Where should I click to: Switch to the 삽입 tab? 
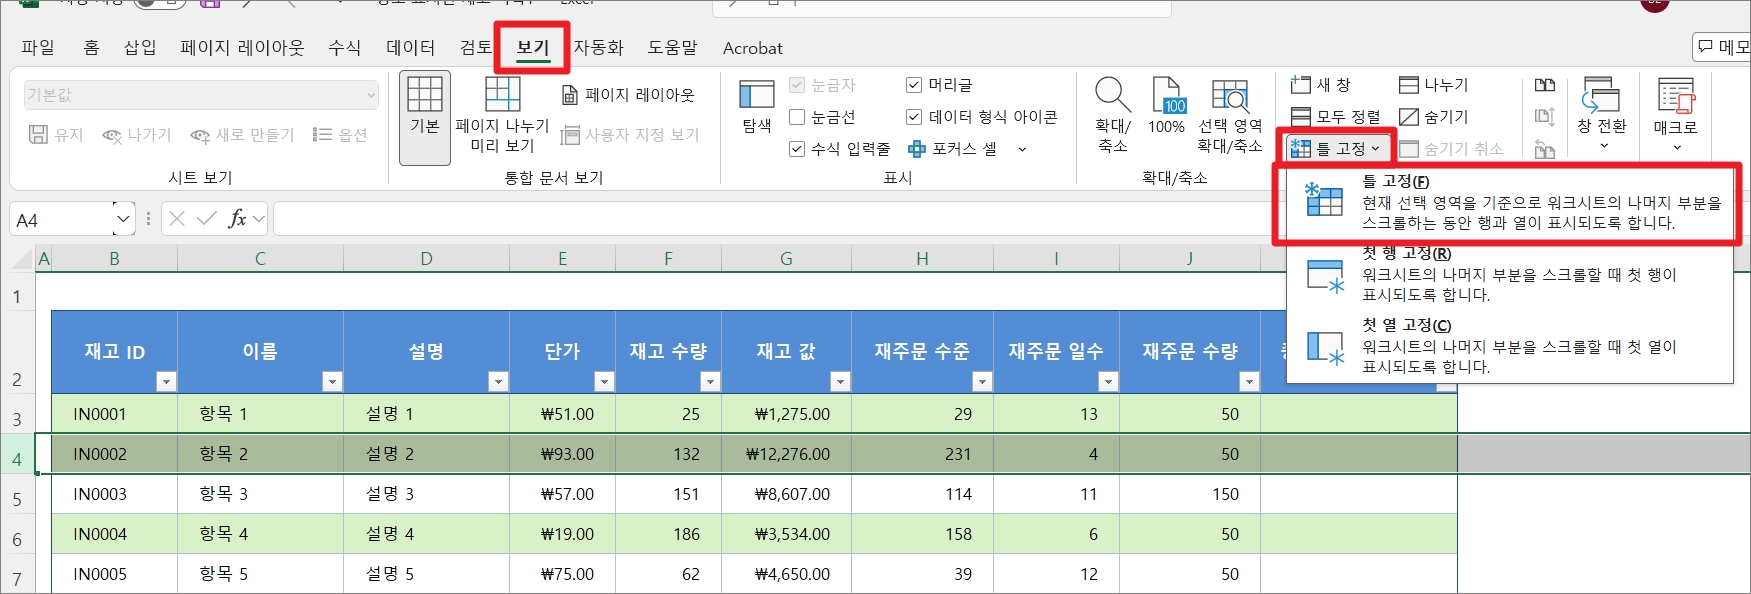pyautogui.click(x=140, y=48)
